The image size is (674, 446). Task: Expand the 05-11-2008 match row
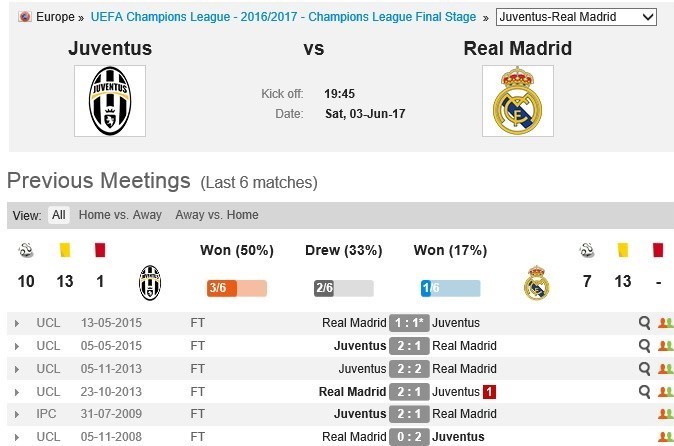[16, 437]
